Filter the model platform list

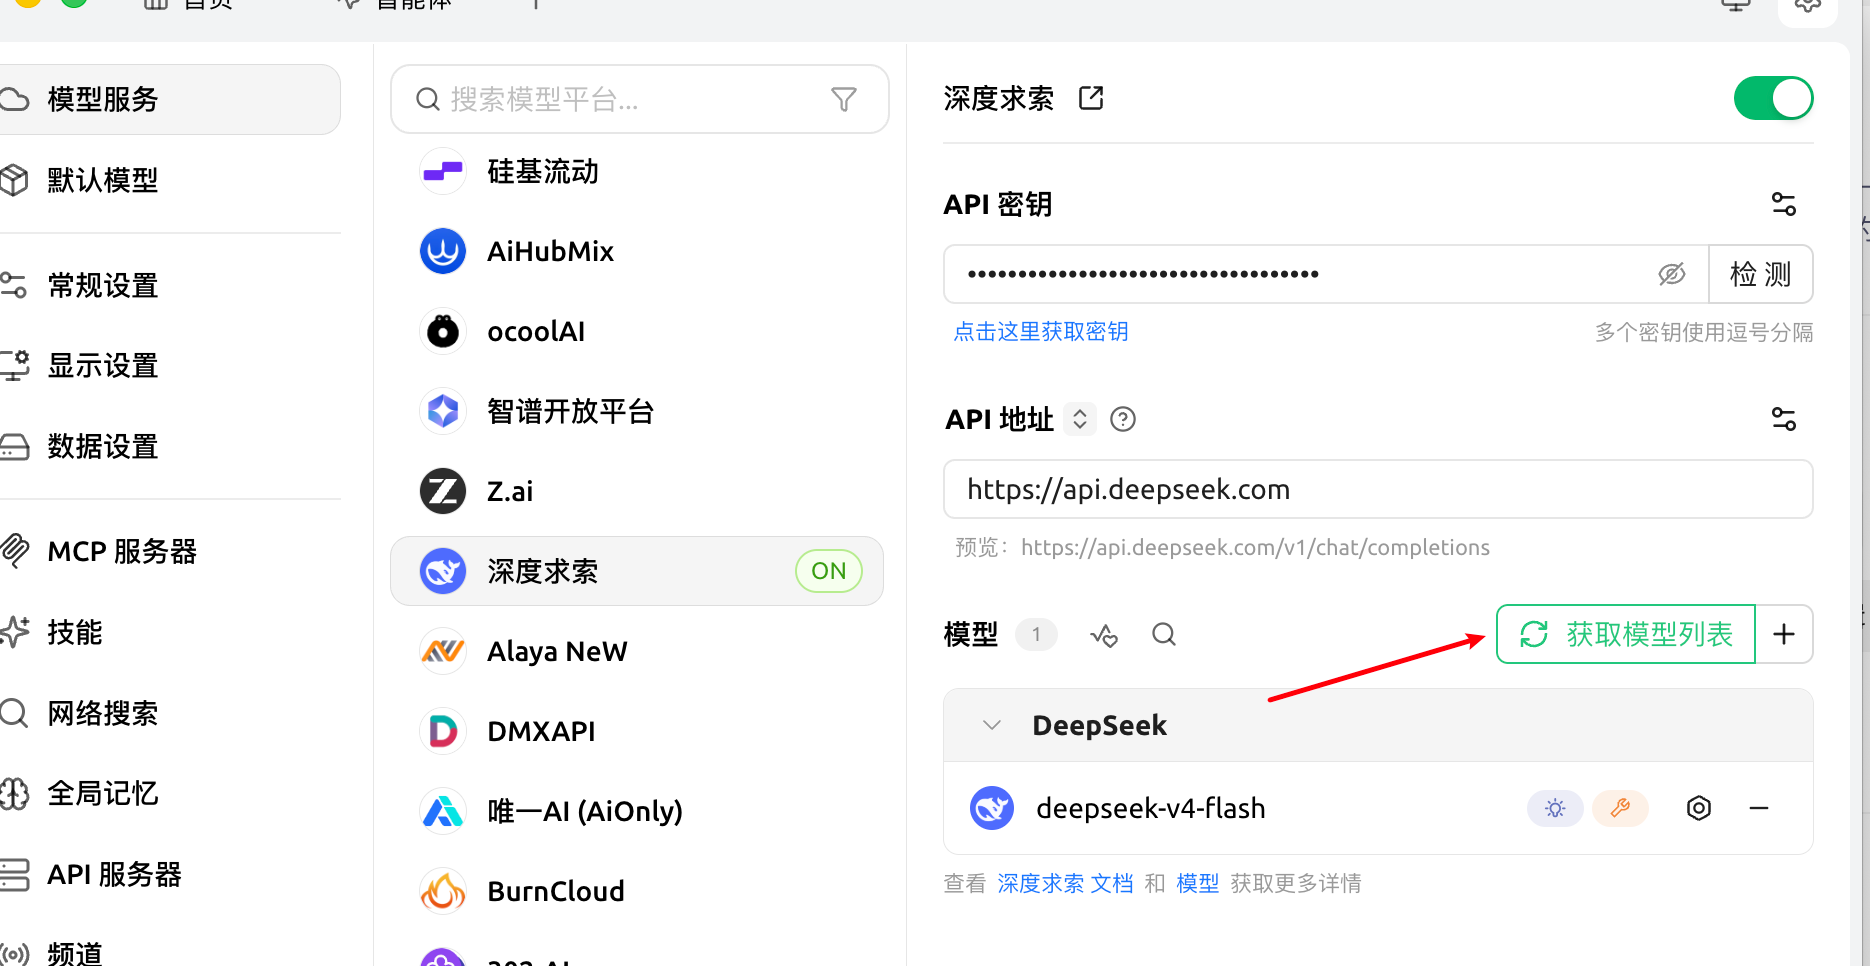tap(844, 99)
